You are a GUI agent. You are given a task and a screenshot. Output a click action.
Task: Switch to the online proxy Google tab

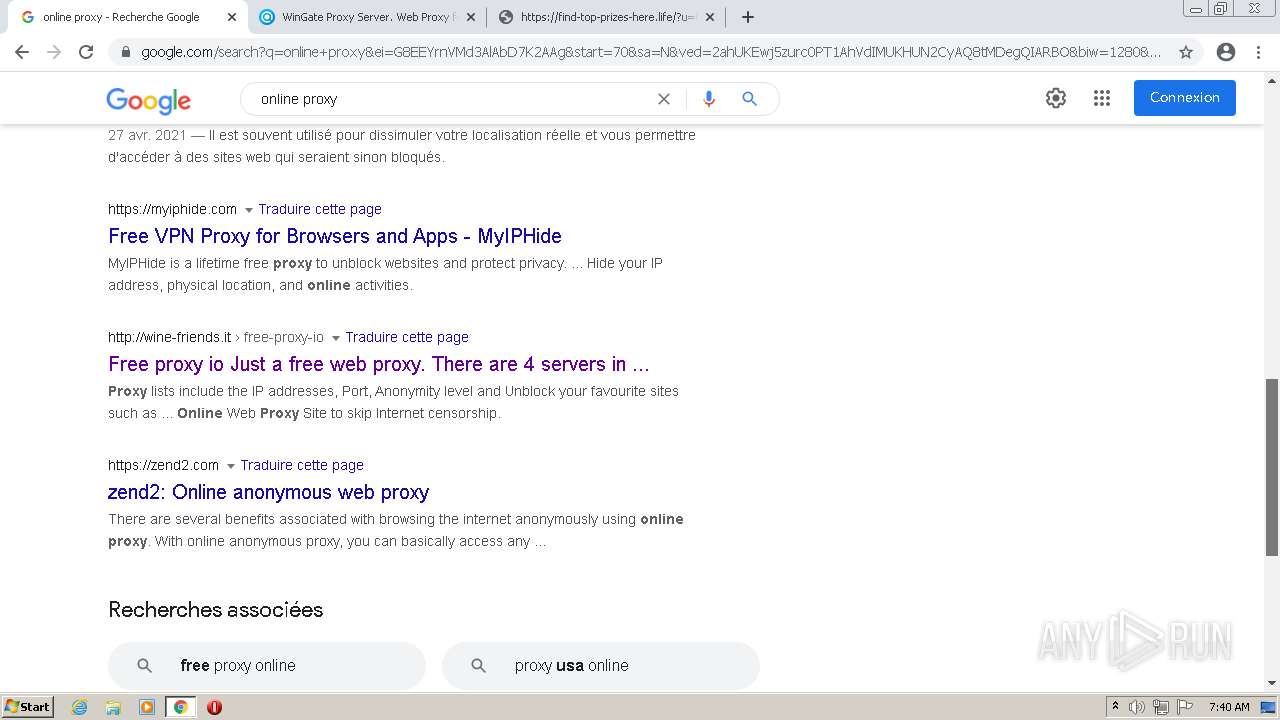coord(127,17)
